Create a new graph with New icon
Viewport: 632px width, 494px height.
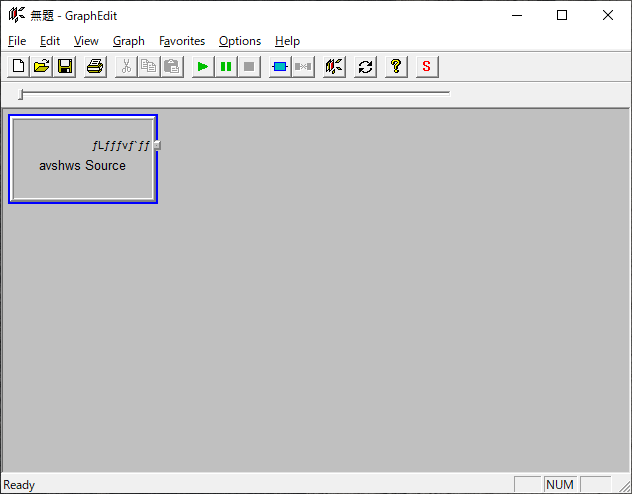coord(19,66)
